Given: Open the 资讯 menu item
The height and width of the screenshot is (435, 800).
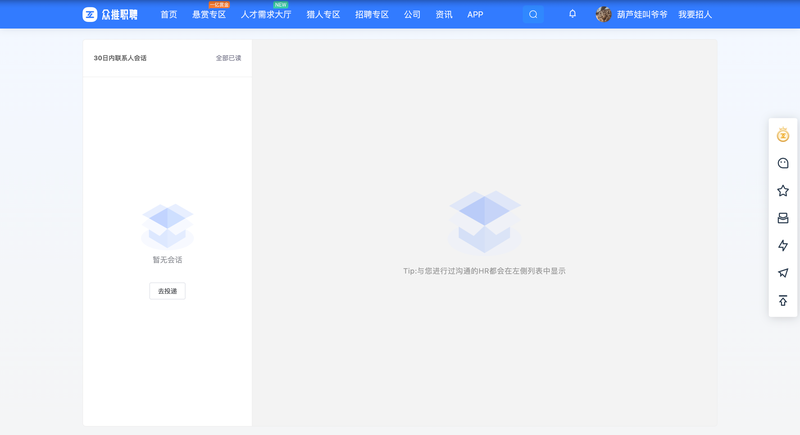Looking at the screenshot, I should tap(444, 15).
